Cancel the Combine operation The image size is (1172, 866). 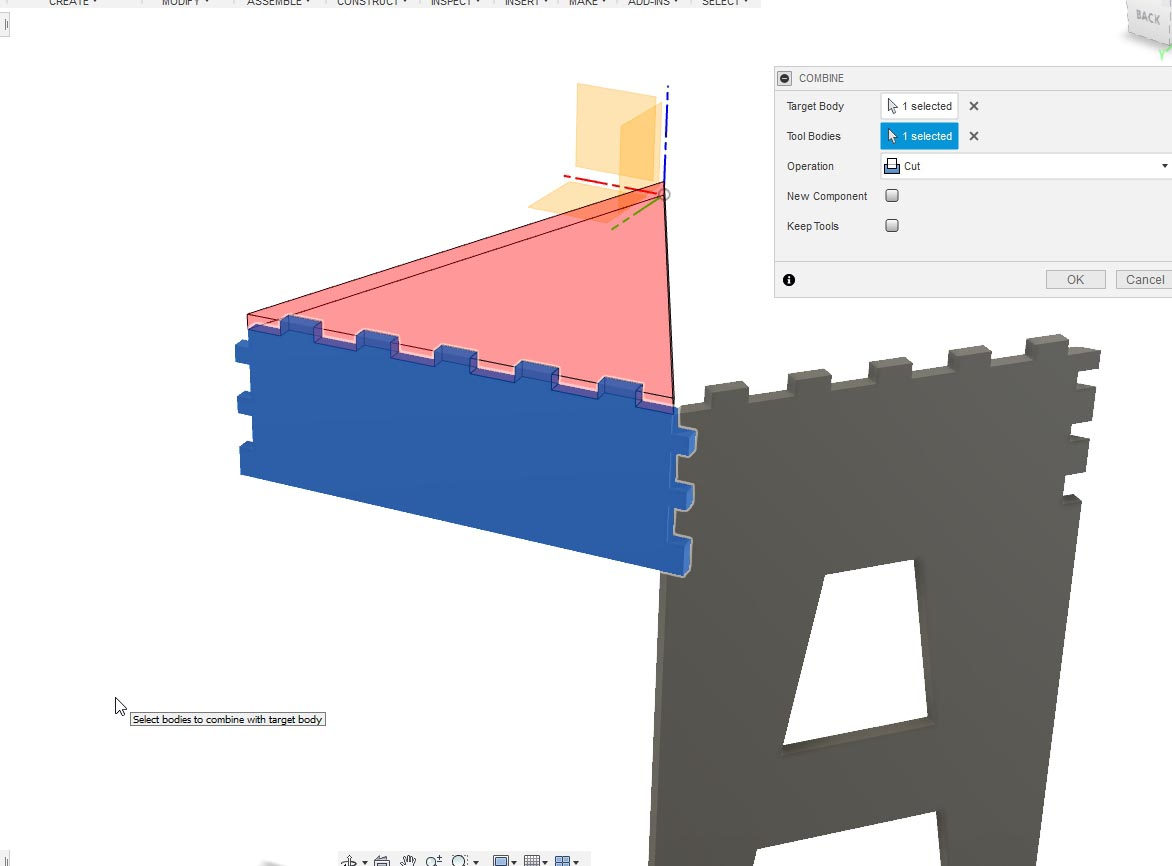(x=1144, y=279)
